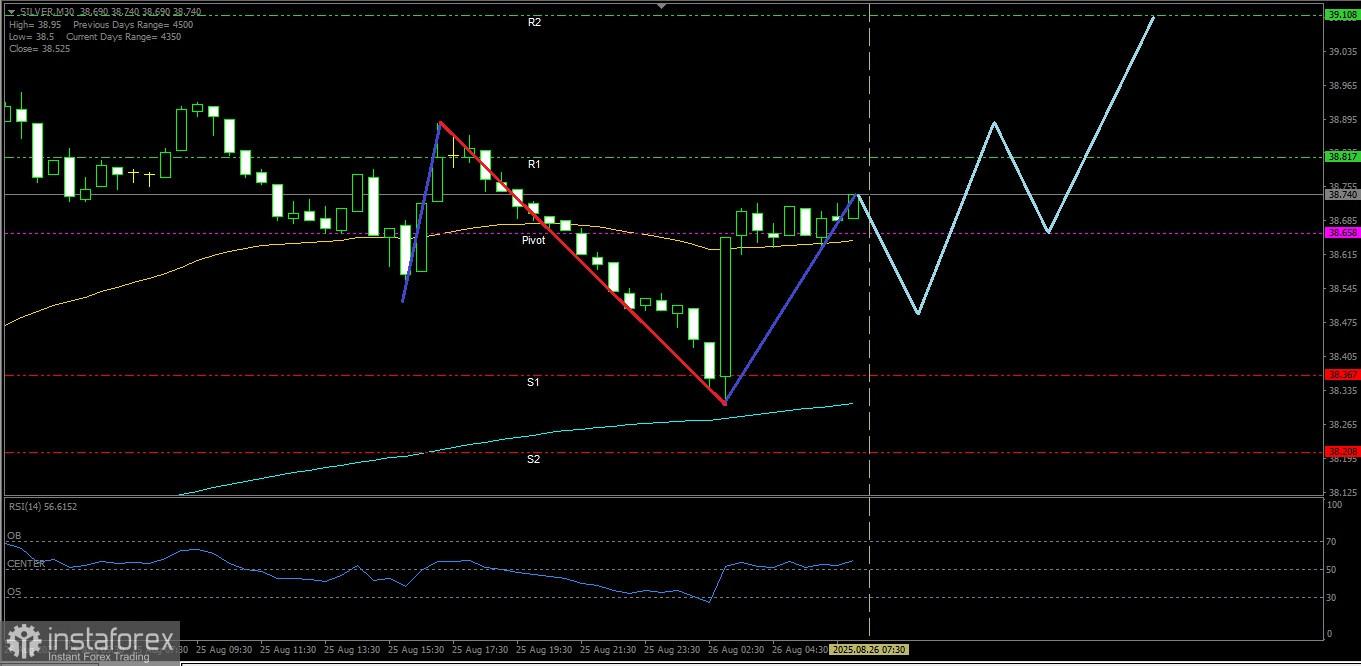Viewport: 1361px width, 666px height.
Task: Click the 38.545 price axis value
Action: pyautogui.click(x=1342, y=288)
